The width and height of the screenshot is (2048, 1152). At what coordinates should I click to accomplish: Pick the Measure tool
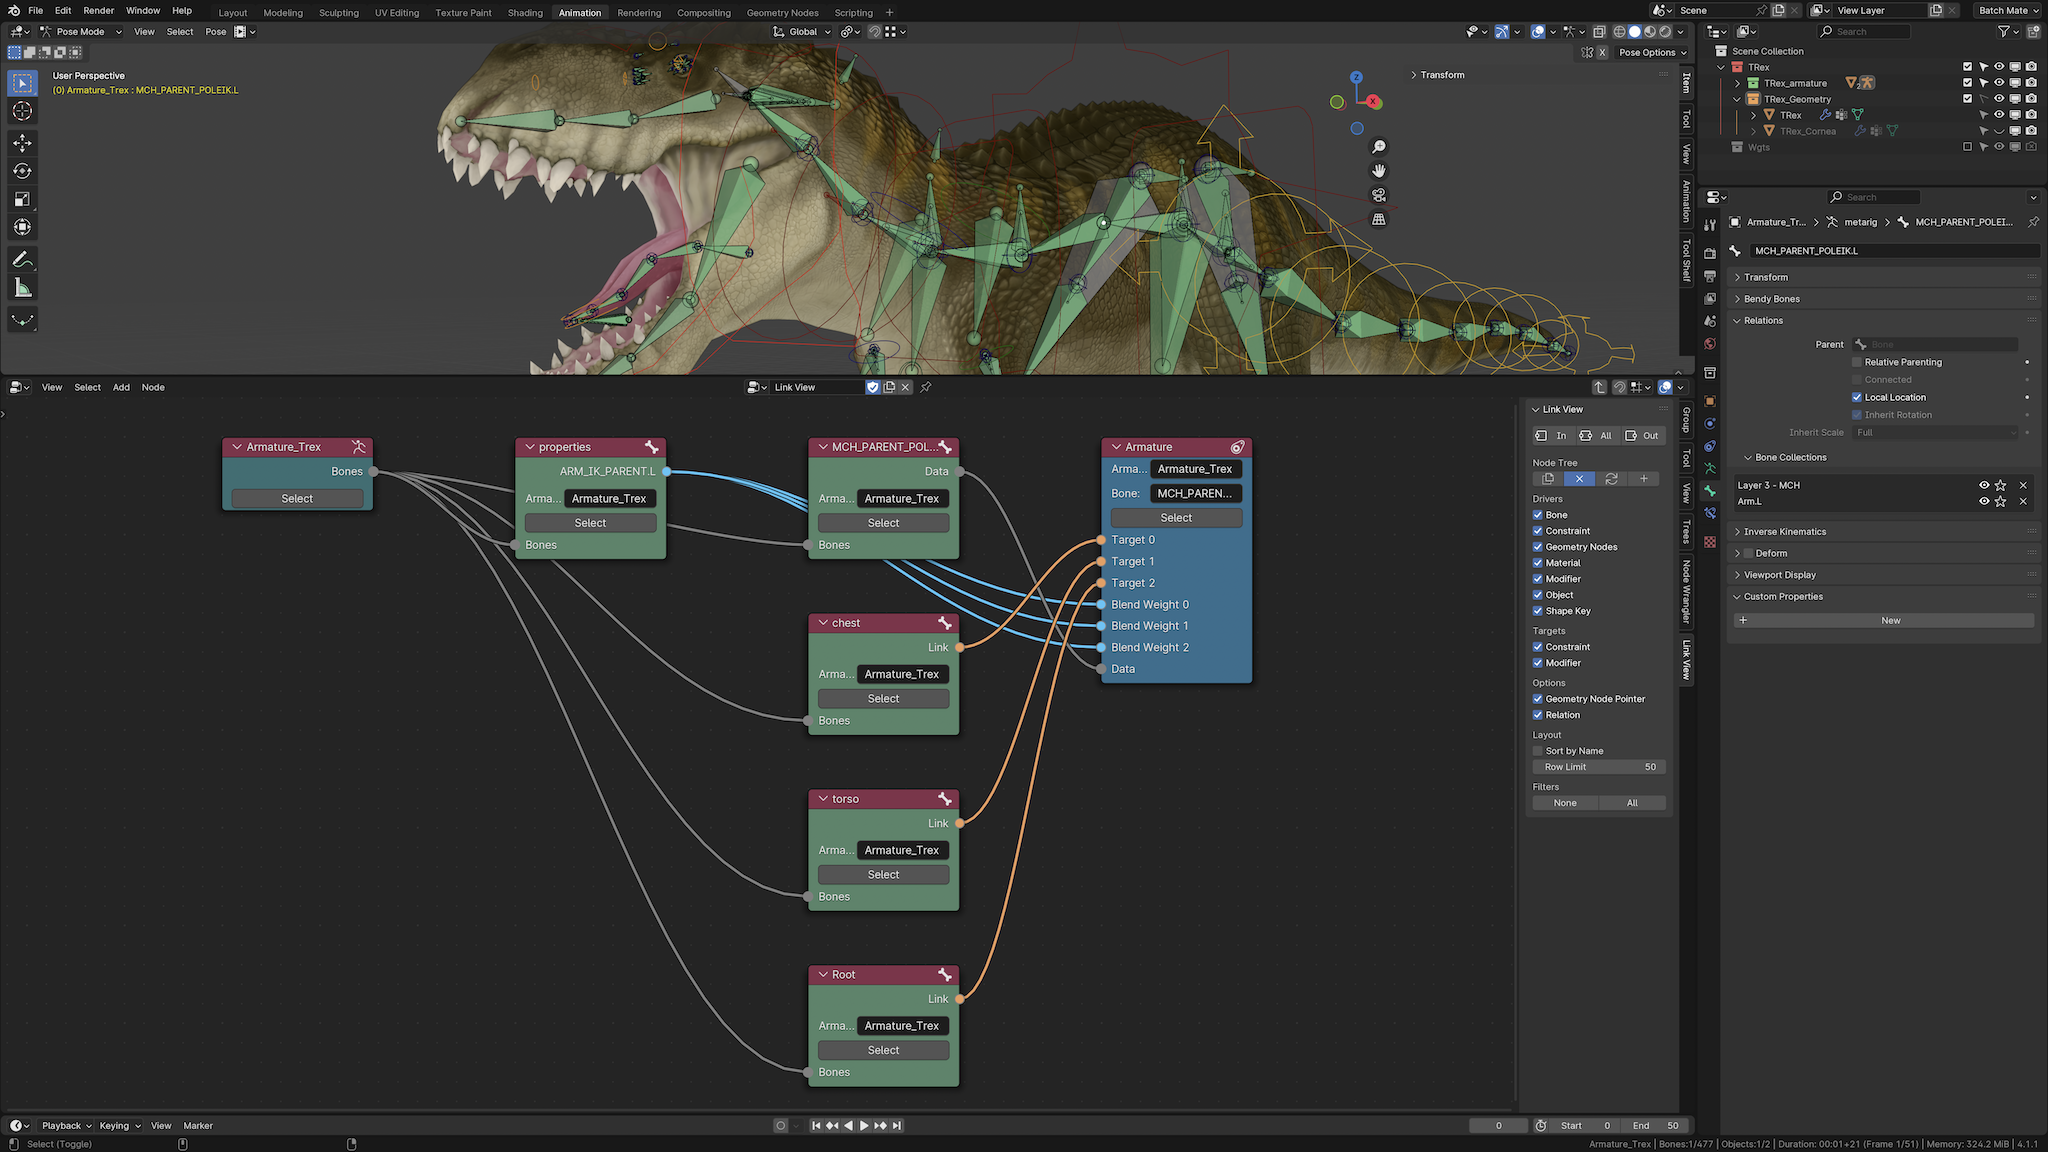22,288
